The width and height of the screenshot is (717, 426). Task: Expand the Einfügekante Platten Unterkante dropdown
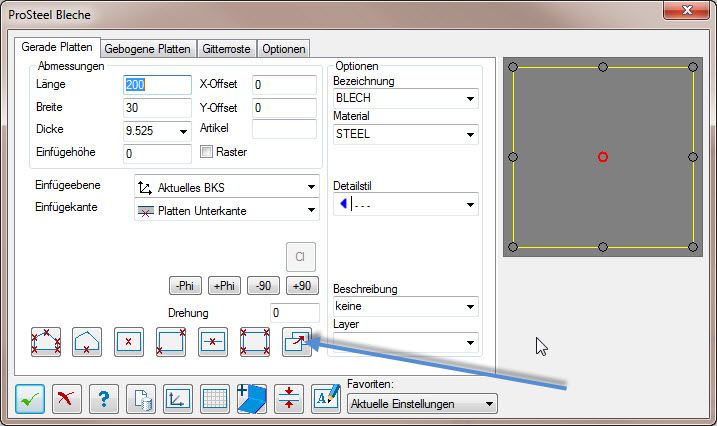point(311,210)
